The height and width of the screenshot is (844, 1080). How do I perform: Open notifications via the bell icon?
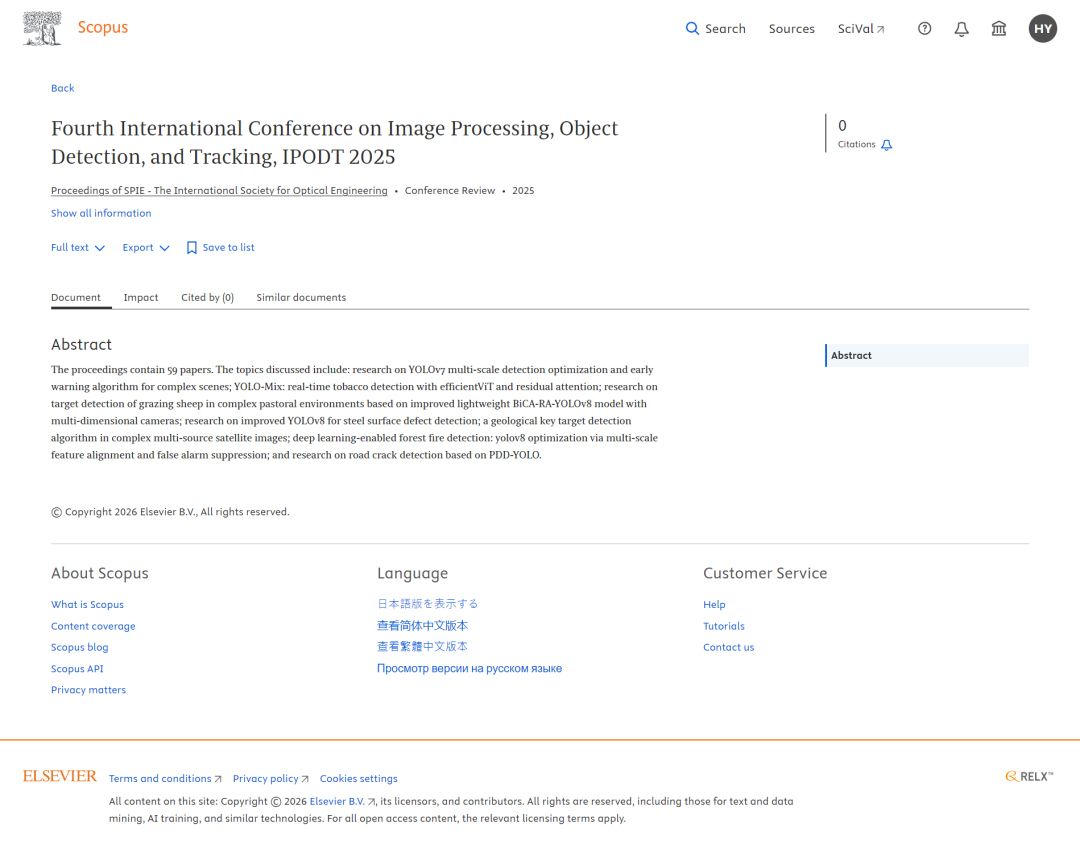(x=961, y=28)
